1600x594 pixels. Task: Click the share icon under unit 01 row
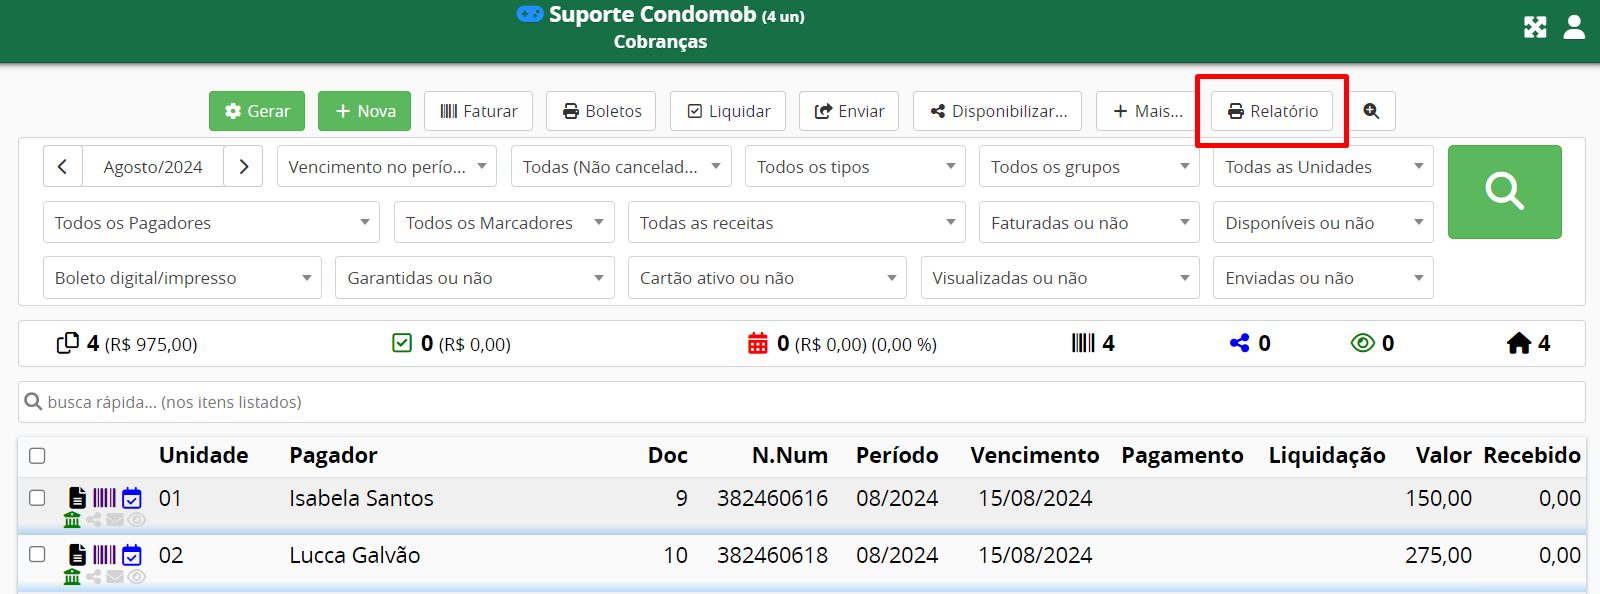94,520
